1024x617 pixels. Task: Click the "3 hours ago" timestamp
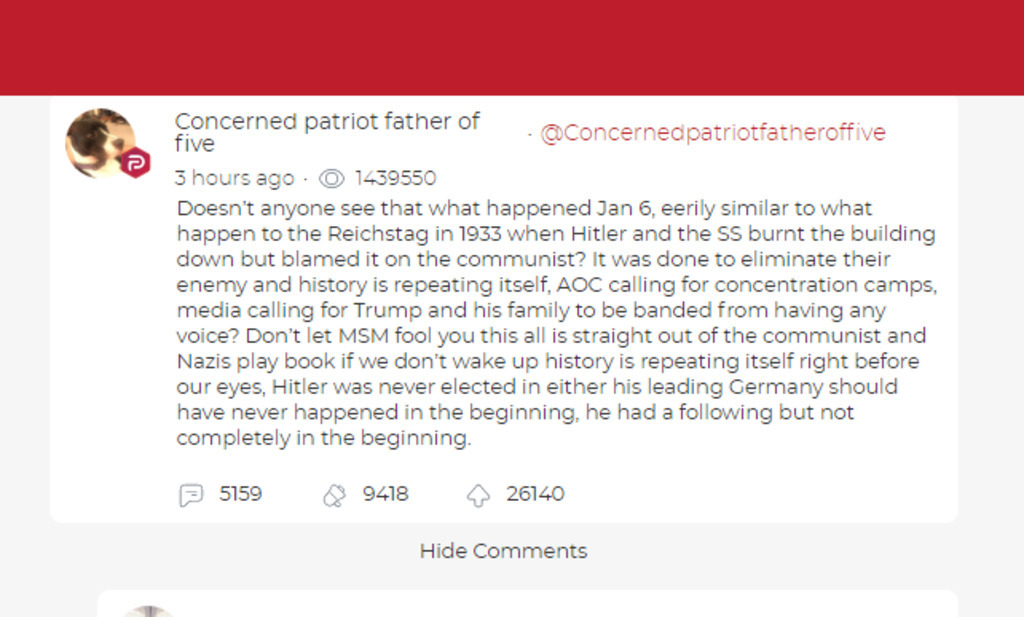point(234,179)
